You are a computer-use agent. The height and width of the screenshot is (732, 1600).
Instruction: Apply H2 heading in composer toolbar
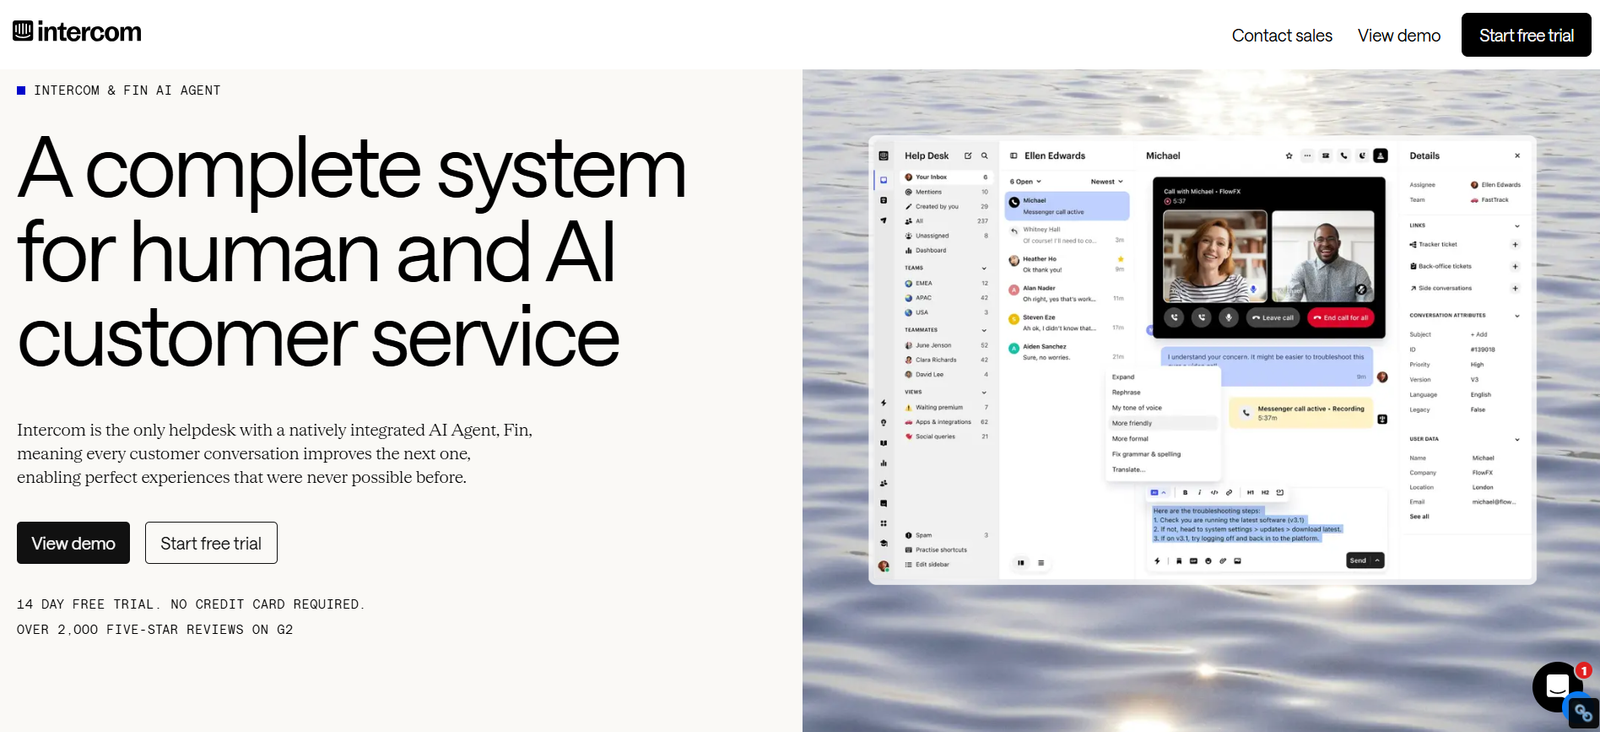[1265, 493]
